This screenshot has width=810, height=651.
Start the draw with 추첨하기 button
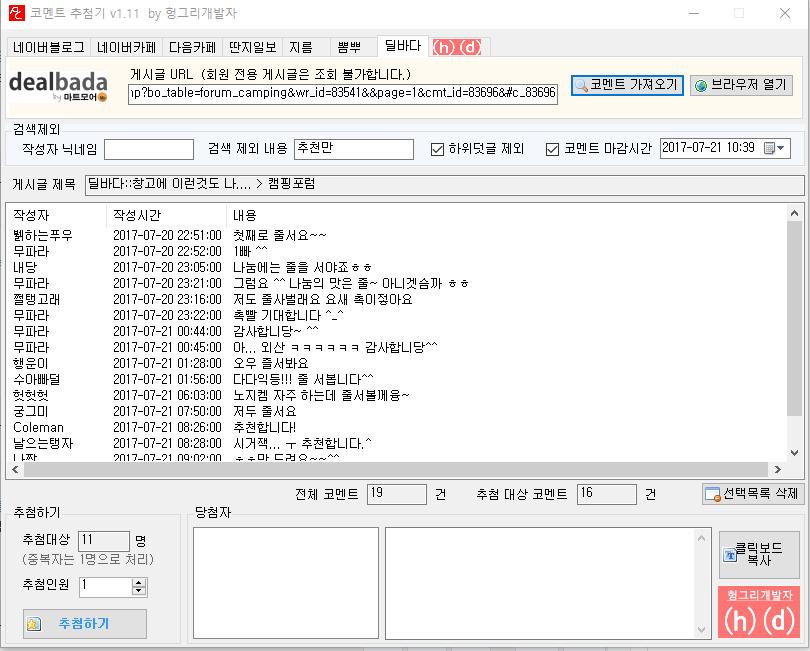[84, 623]
